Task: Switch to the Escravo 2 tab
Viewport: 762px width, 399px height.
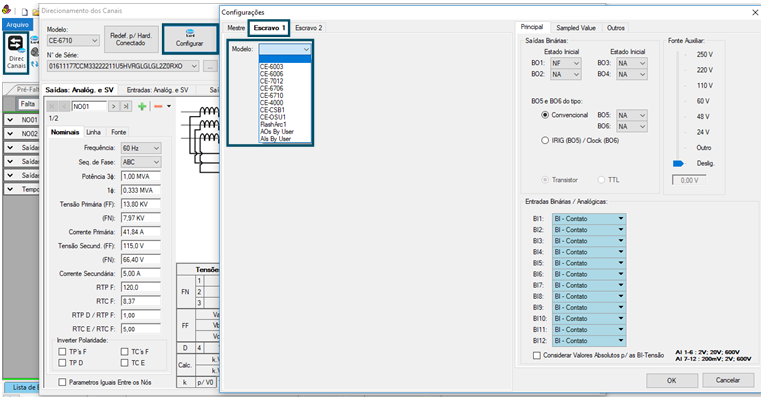Action: (309, 28)
